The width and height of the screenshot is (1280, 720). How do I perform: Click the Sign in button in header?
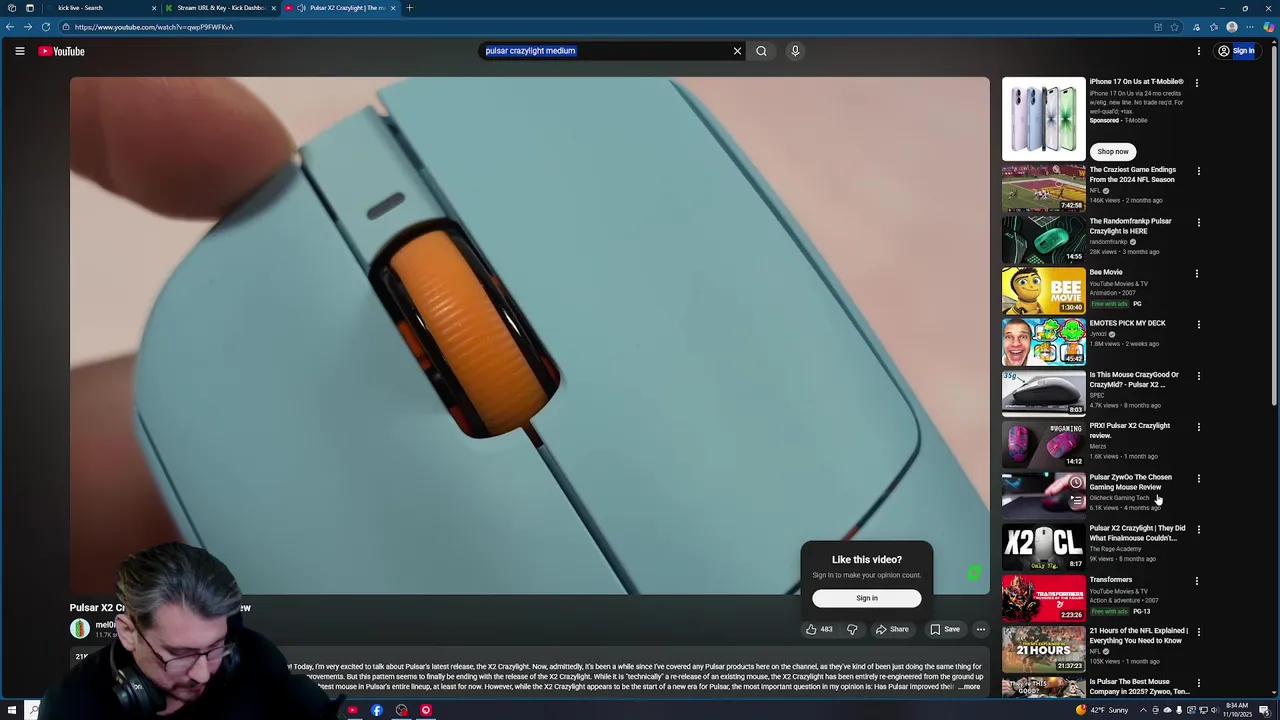(x=1237, y=51)
